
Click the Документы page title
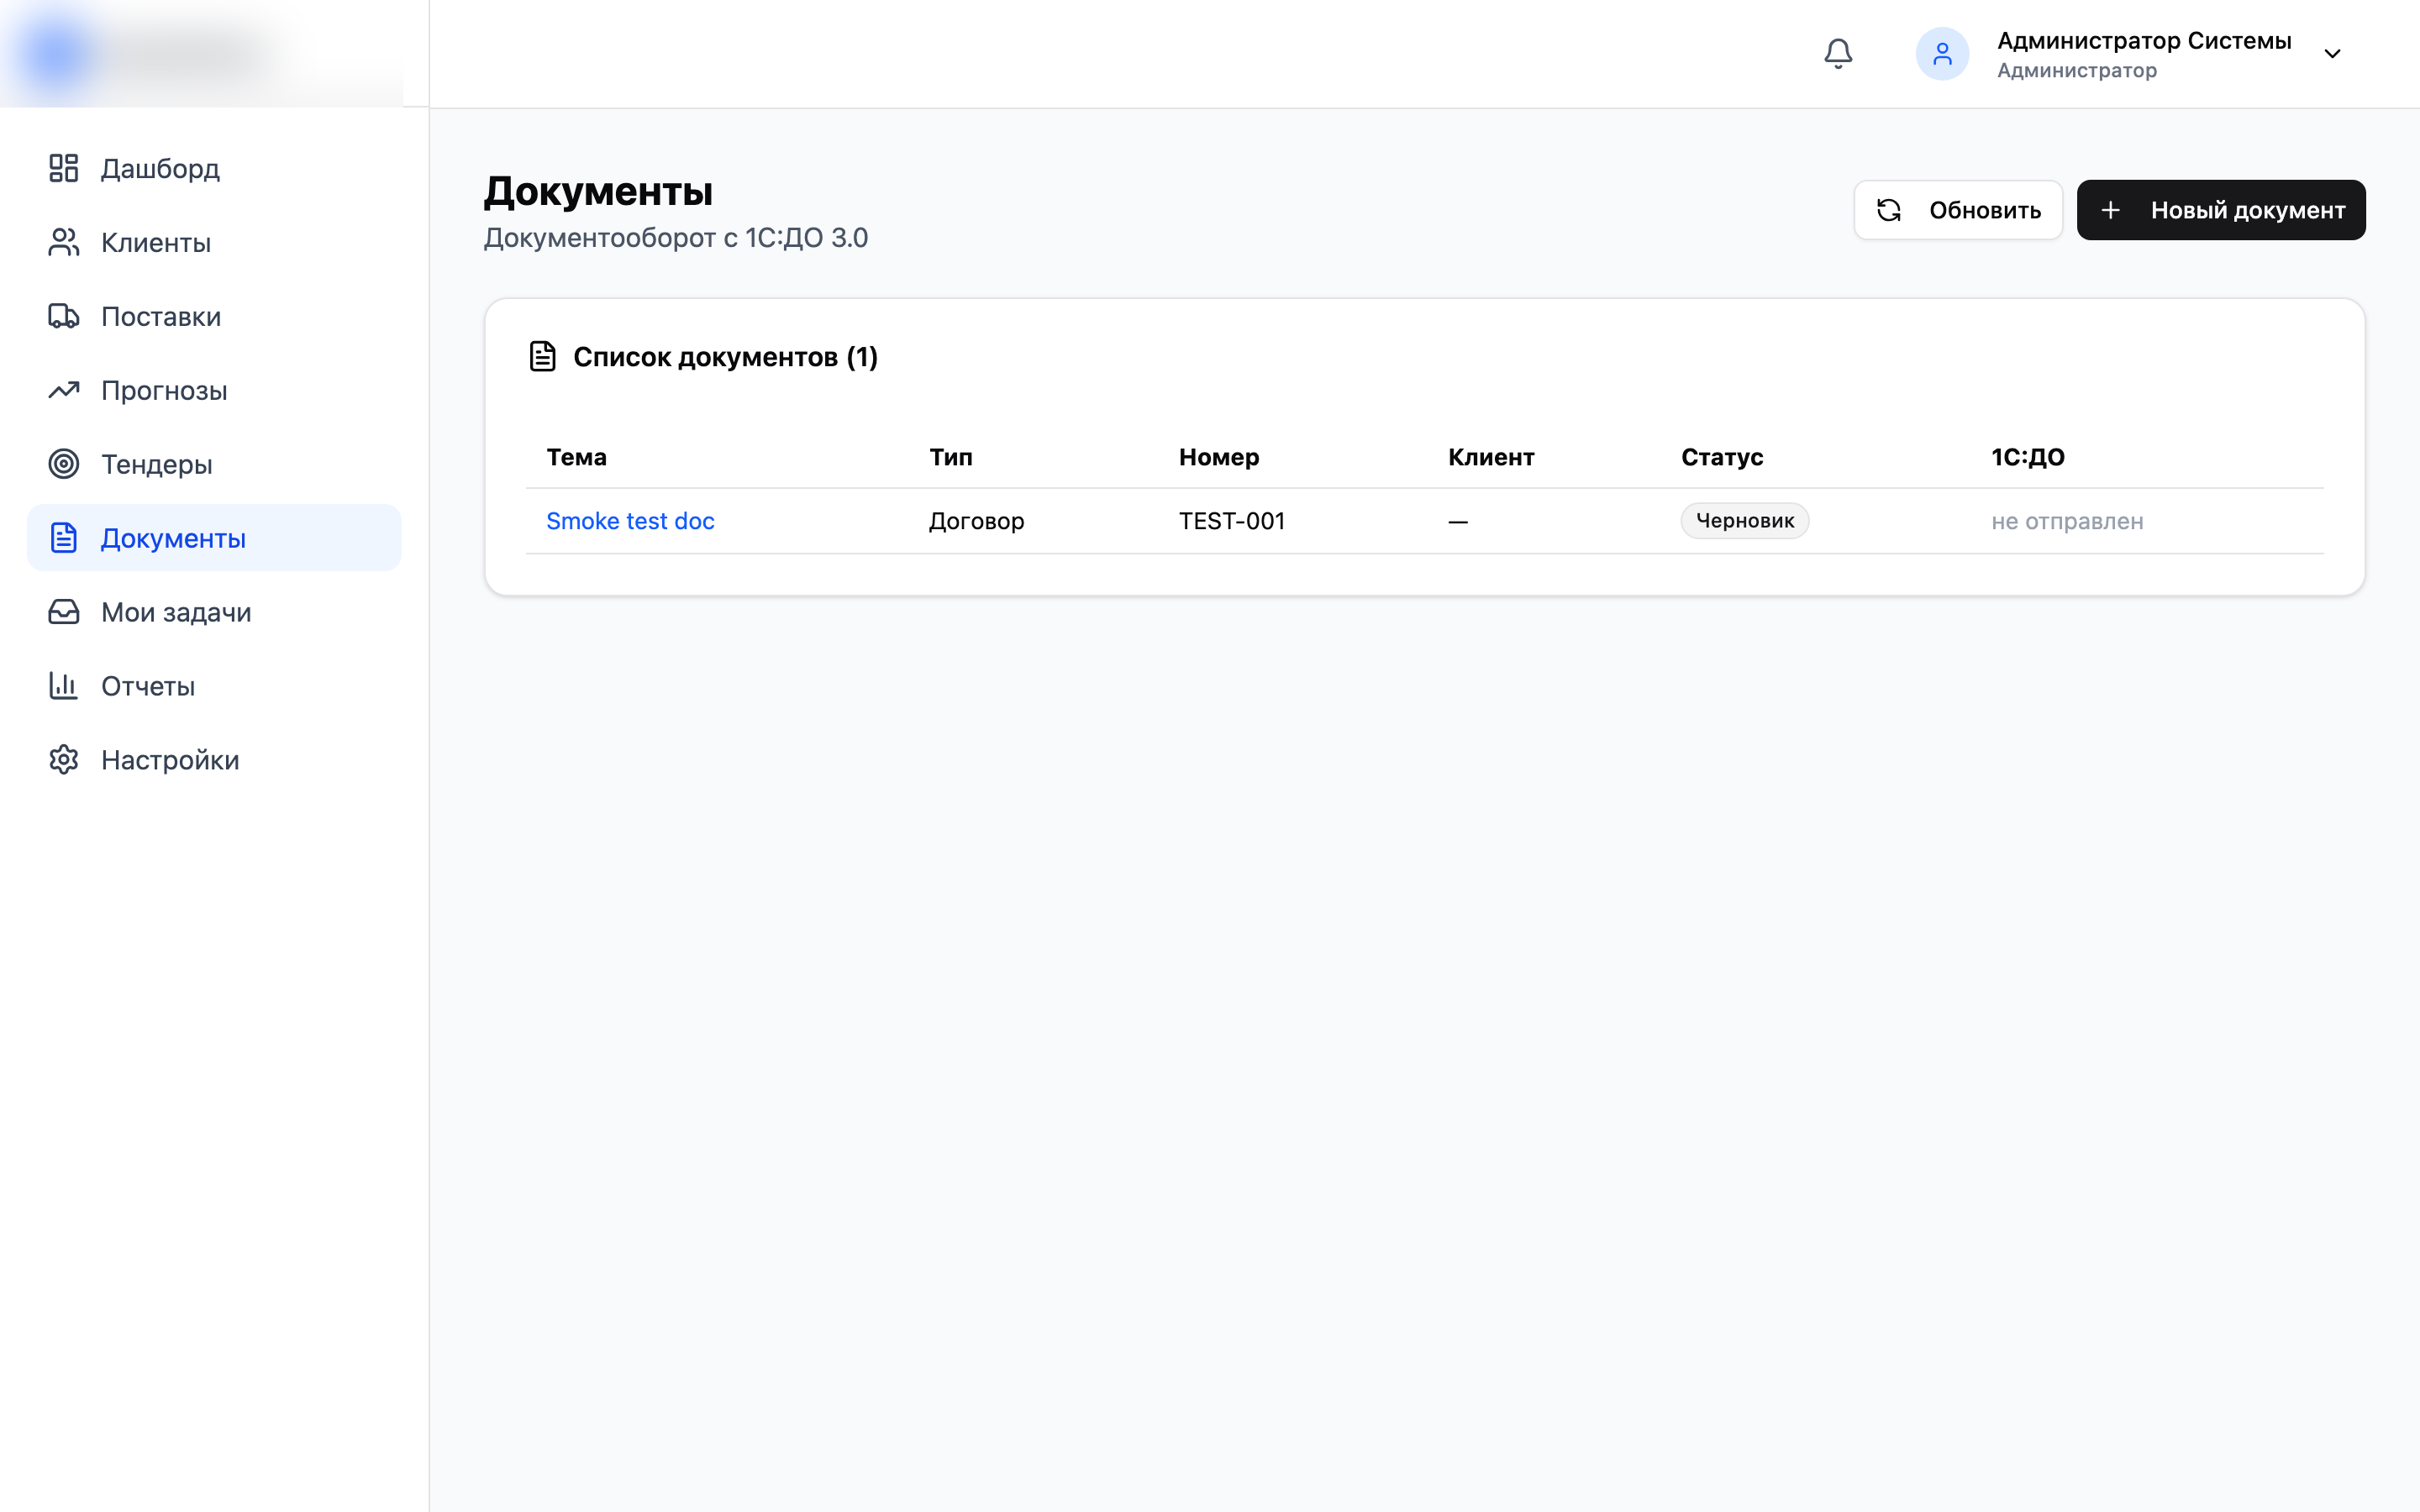[598, 191]
